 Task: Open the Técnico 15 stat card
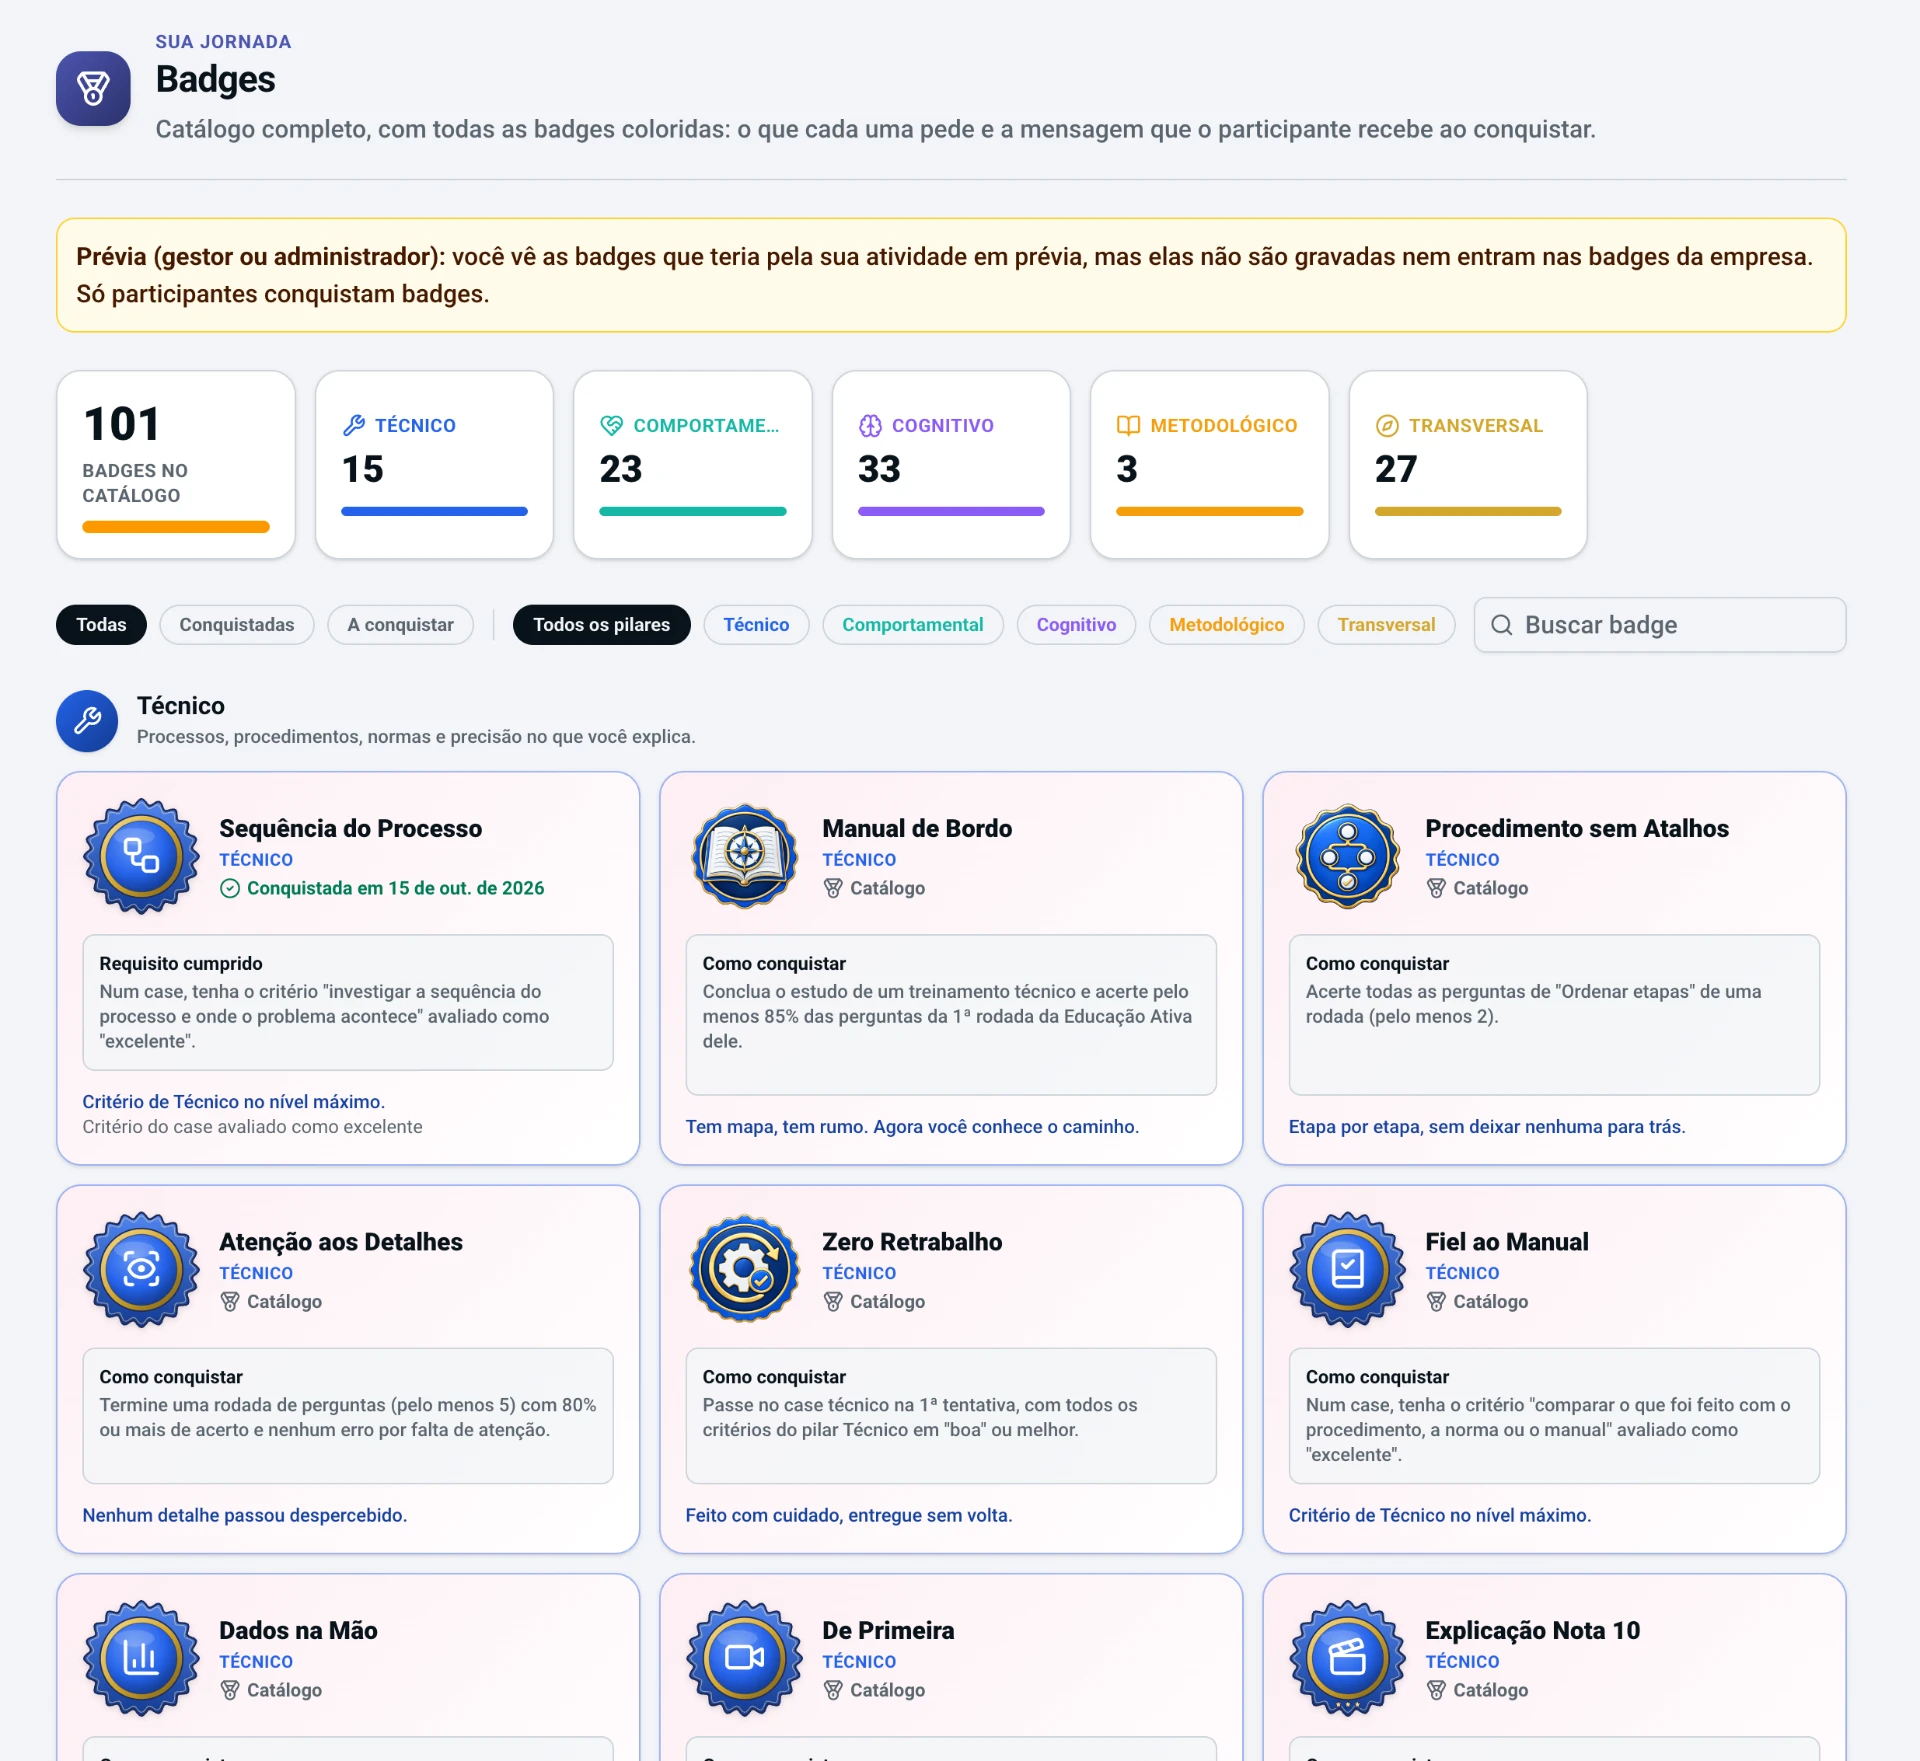pyautogui.click(x=434, y=465)
